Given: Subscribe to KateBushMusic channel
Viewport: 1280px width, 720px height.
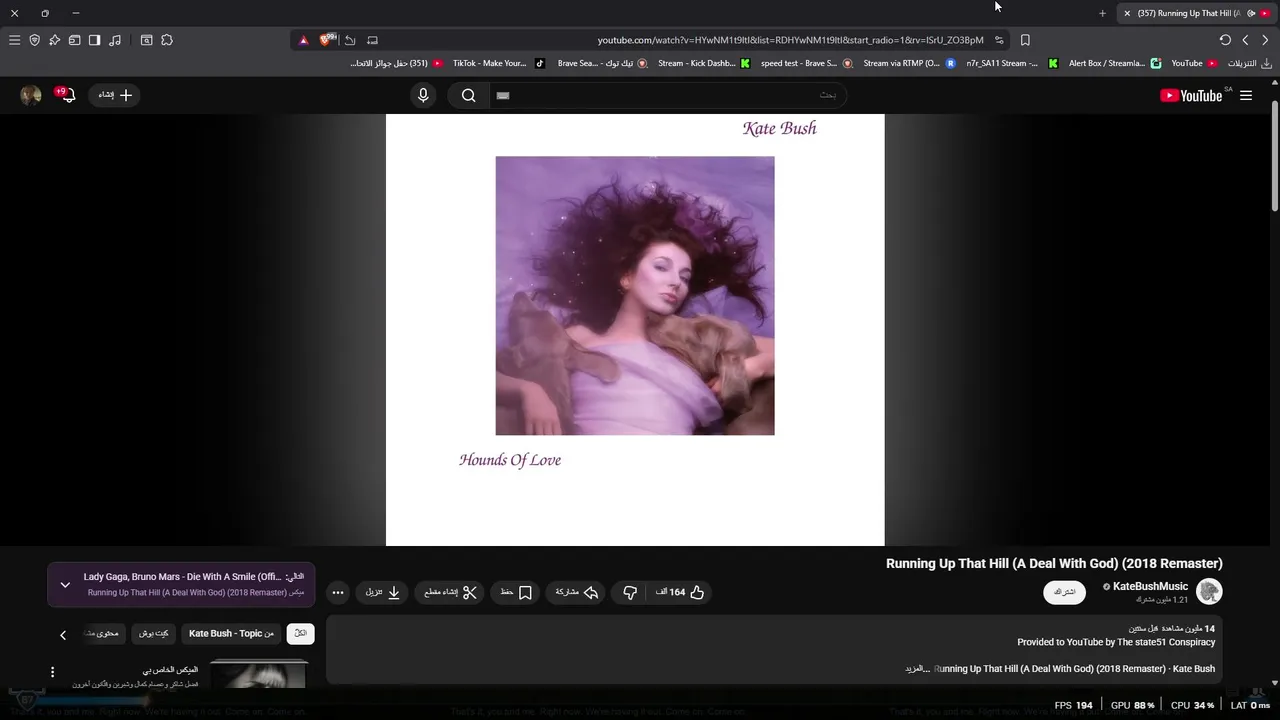Looking at the screenshot, I should tap(1064, 592).
